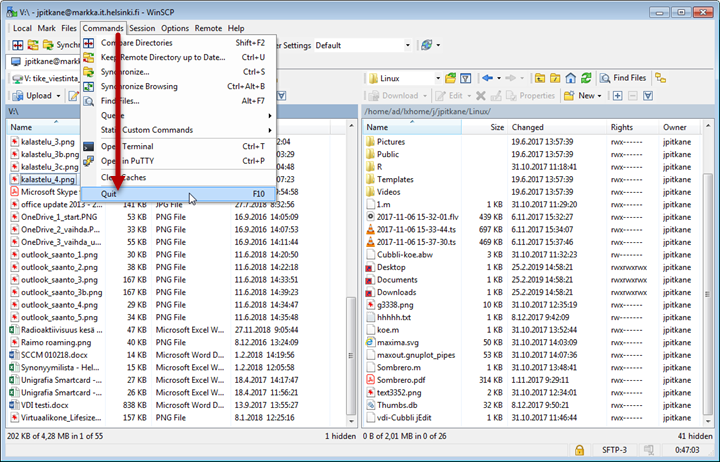
Task: Click the Compare Directories toolbar icon
Action: (x=19, y=45)
